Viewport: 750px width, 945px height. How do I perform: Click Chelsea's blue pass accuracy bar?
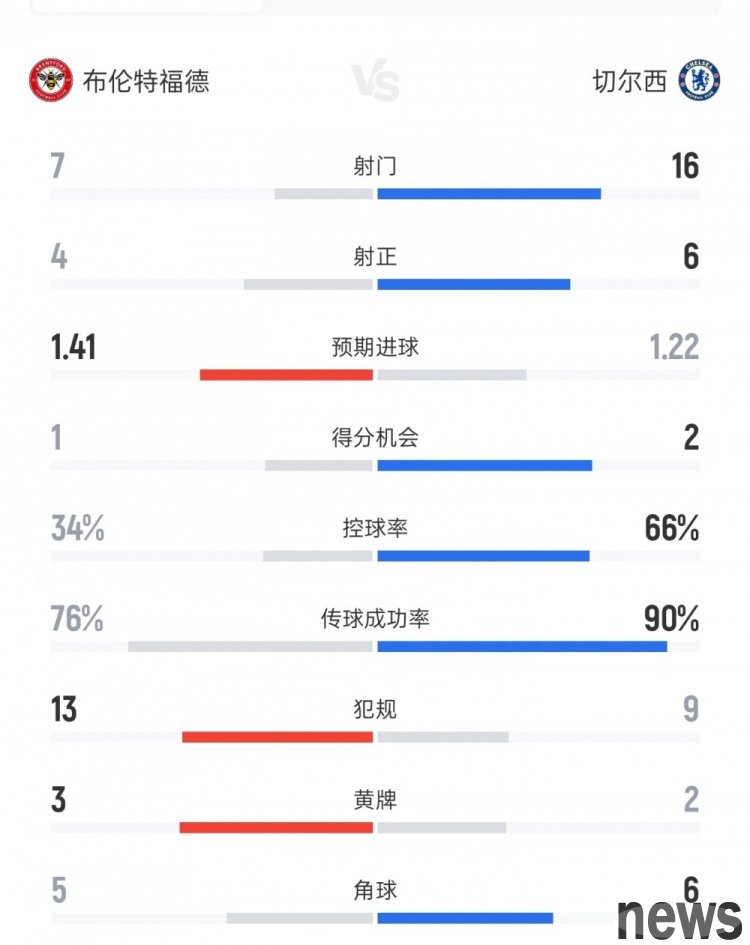point(522,647)
